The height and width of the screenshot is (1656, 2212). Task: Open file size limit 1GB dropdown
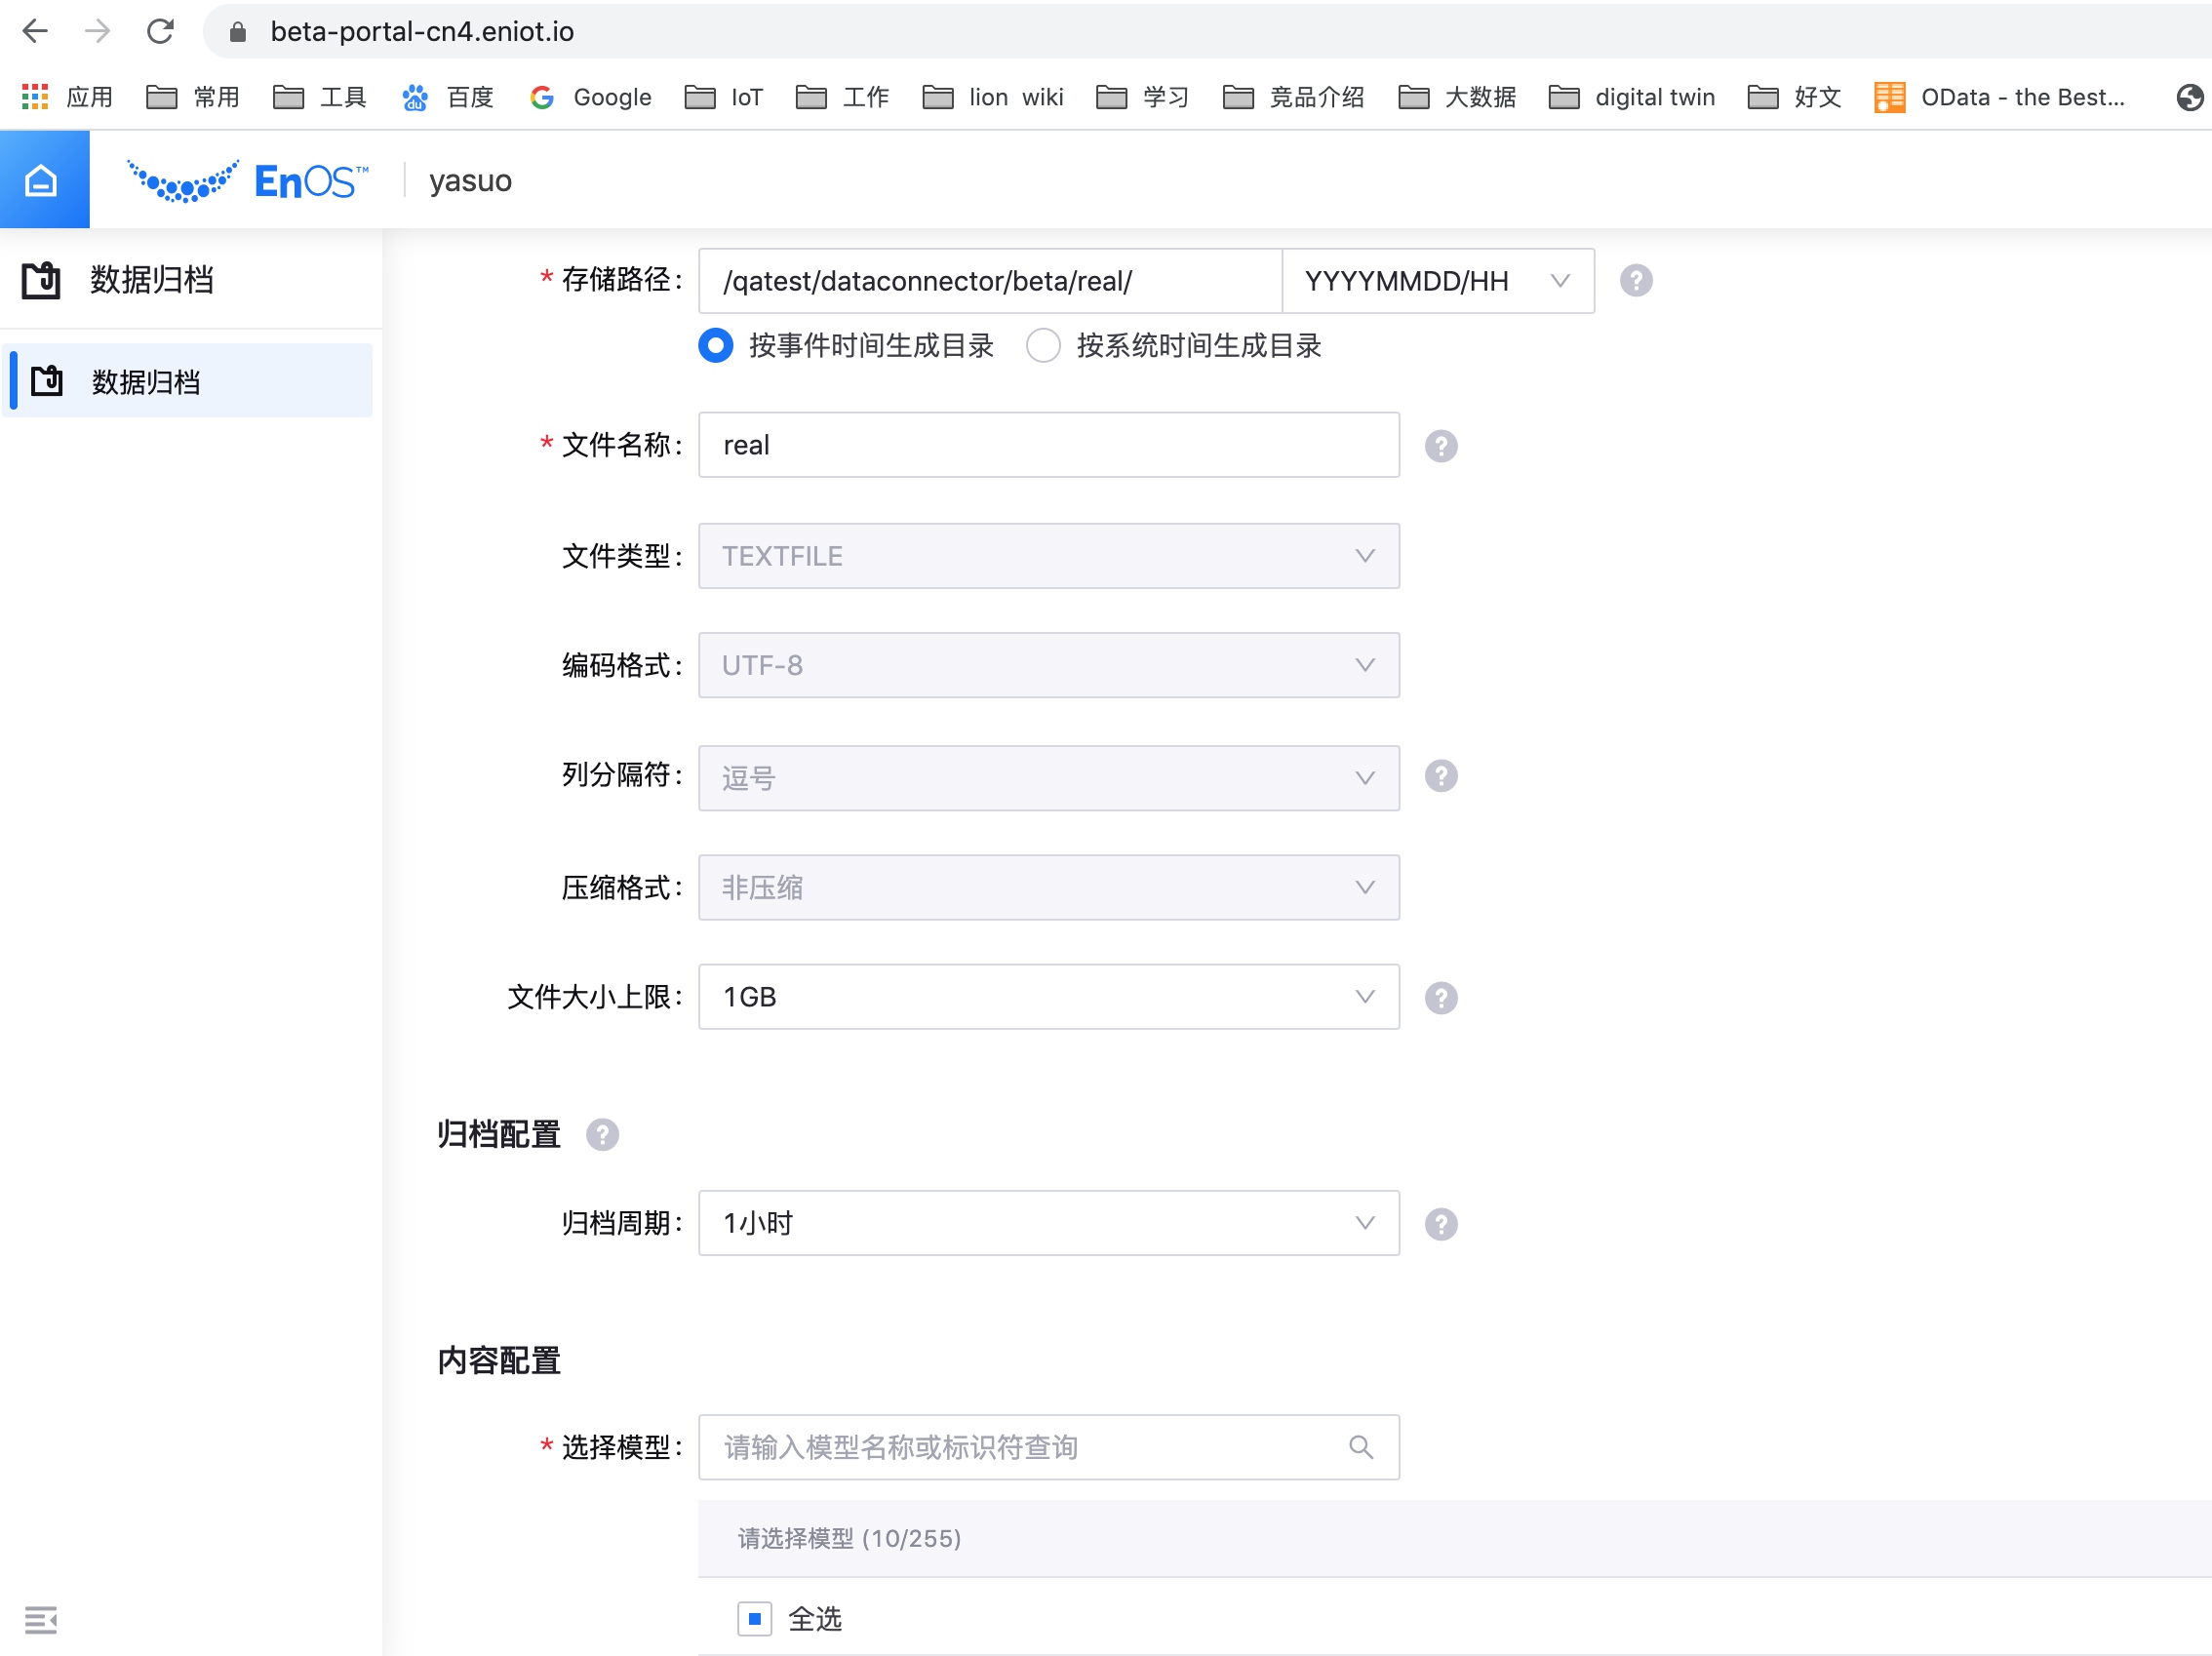click(1048, 997)
